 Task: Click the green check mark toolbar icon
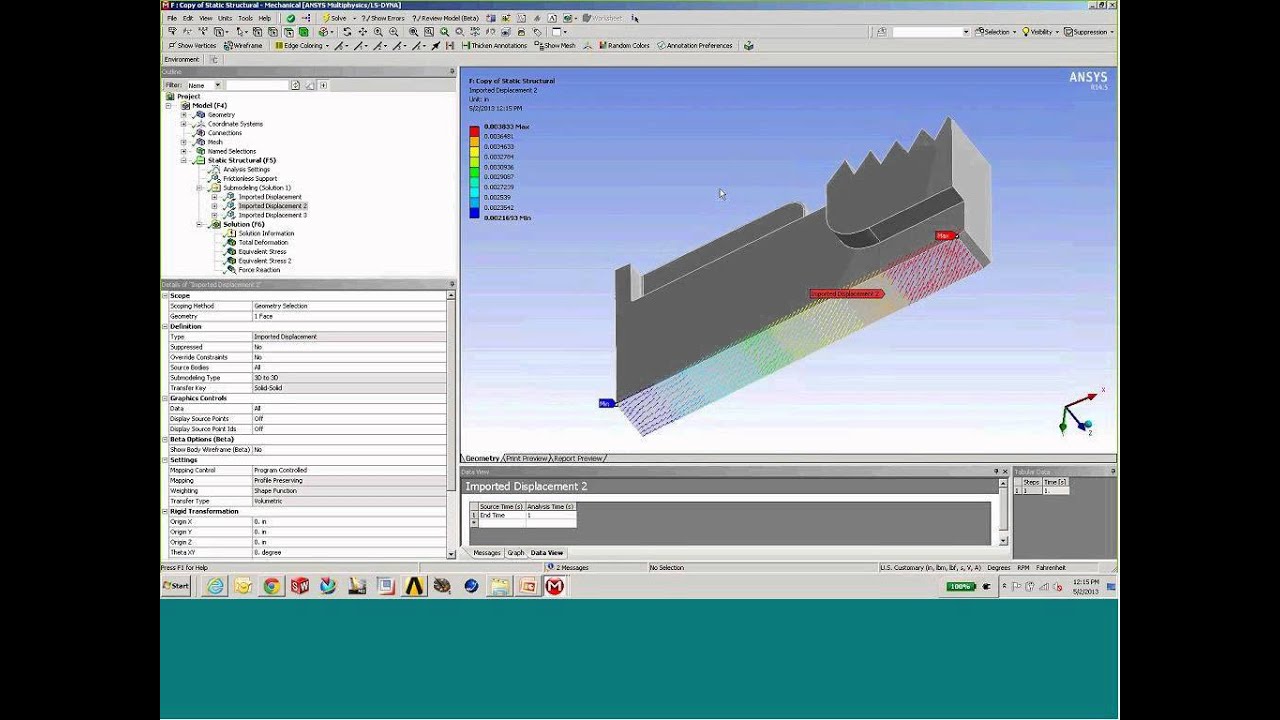click(290, 18)
